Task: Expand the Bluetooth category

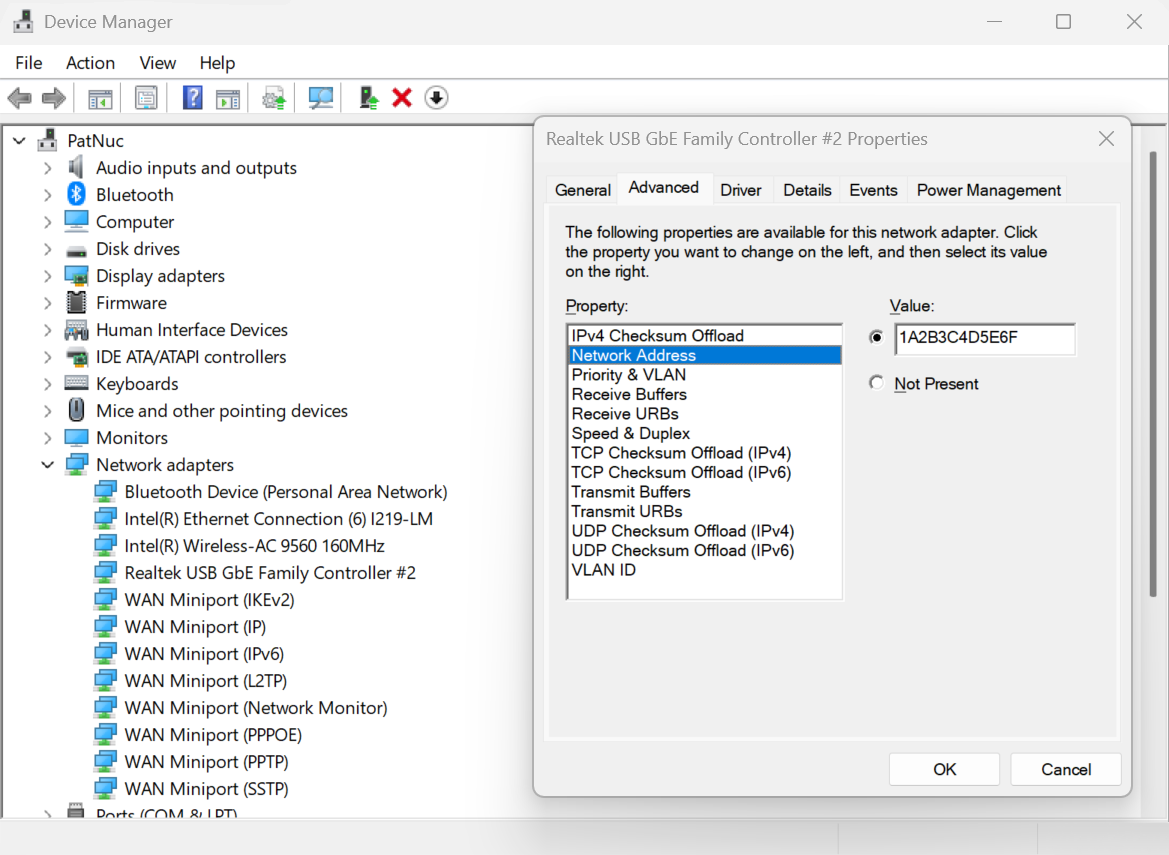Action: pyautogui.click(x=48, y=194)
